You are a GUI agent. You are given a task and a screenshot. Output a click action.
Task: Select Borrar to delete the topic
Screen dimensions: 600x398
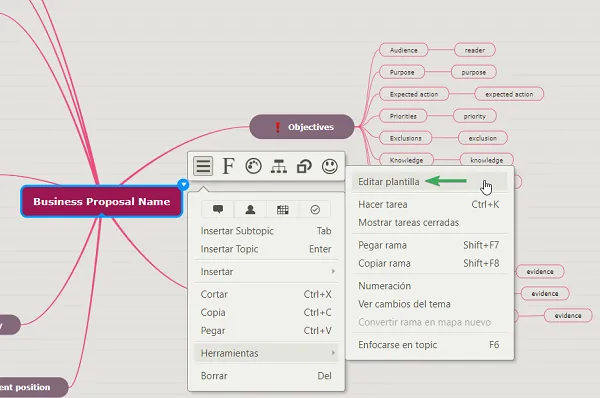(x=266, y=376)
